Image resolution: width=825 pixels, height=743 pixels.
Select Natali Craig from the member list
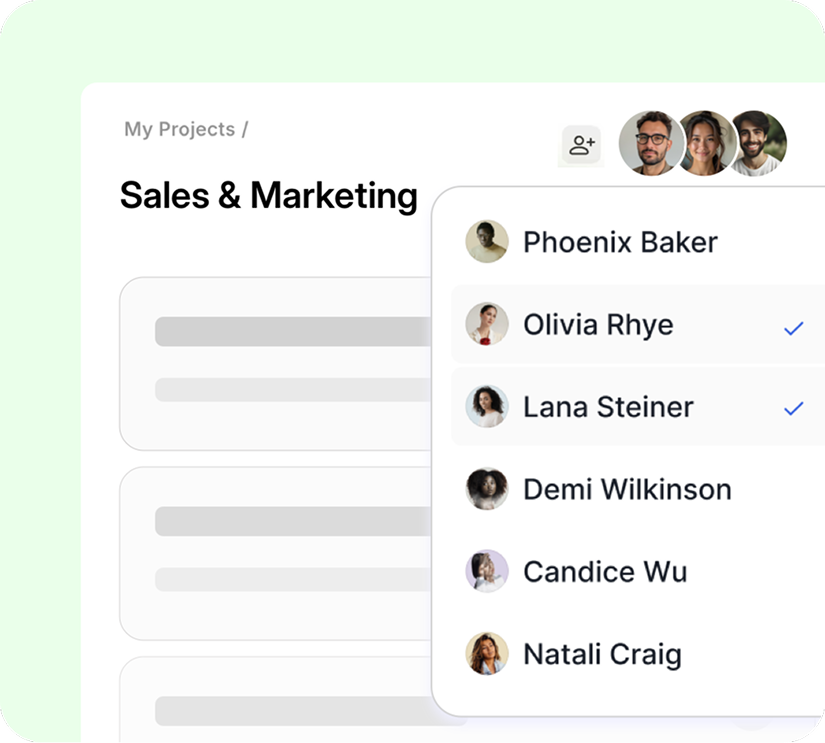pyautogui.click(x=602, y=654)
